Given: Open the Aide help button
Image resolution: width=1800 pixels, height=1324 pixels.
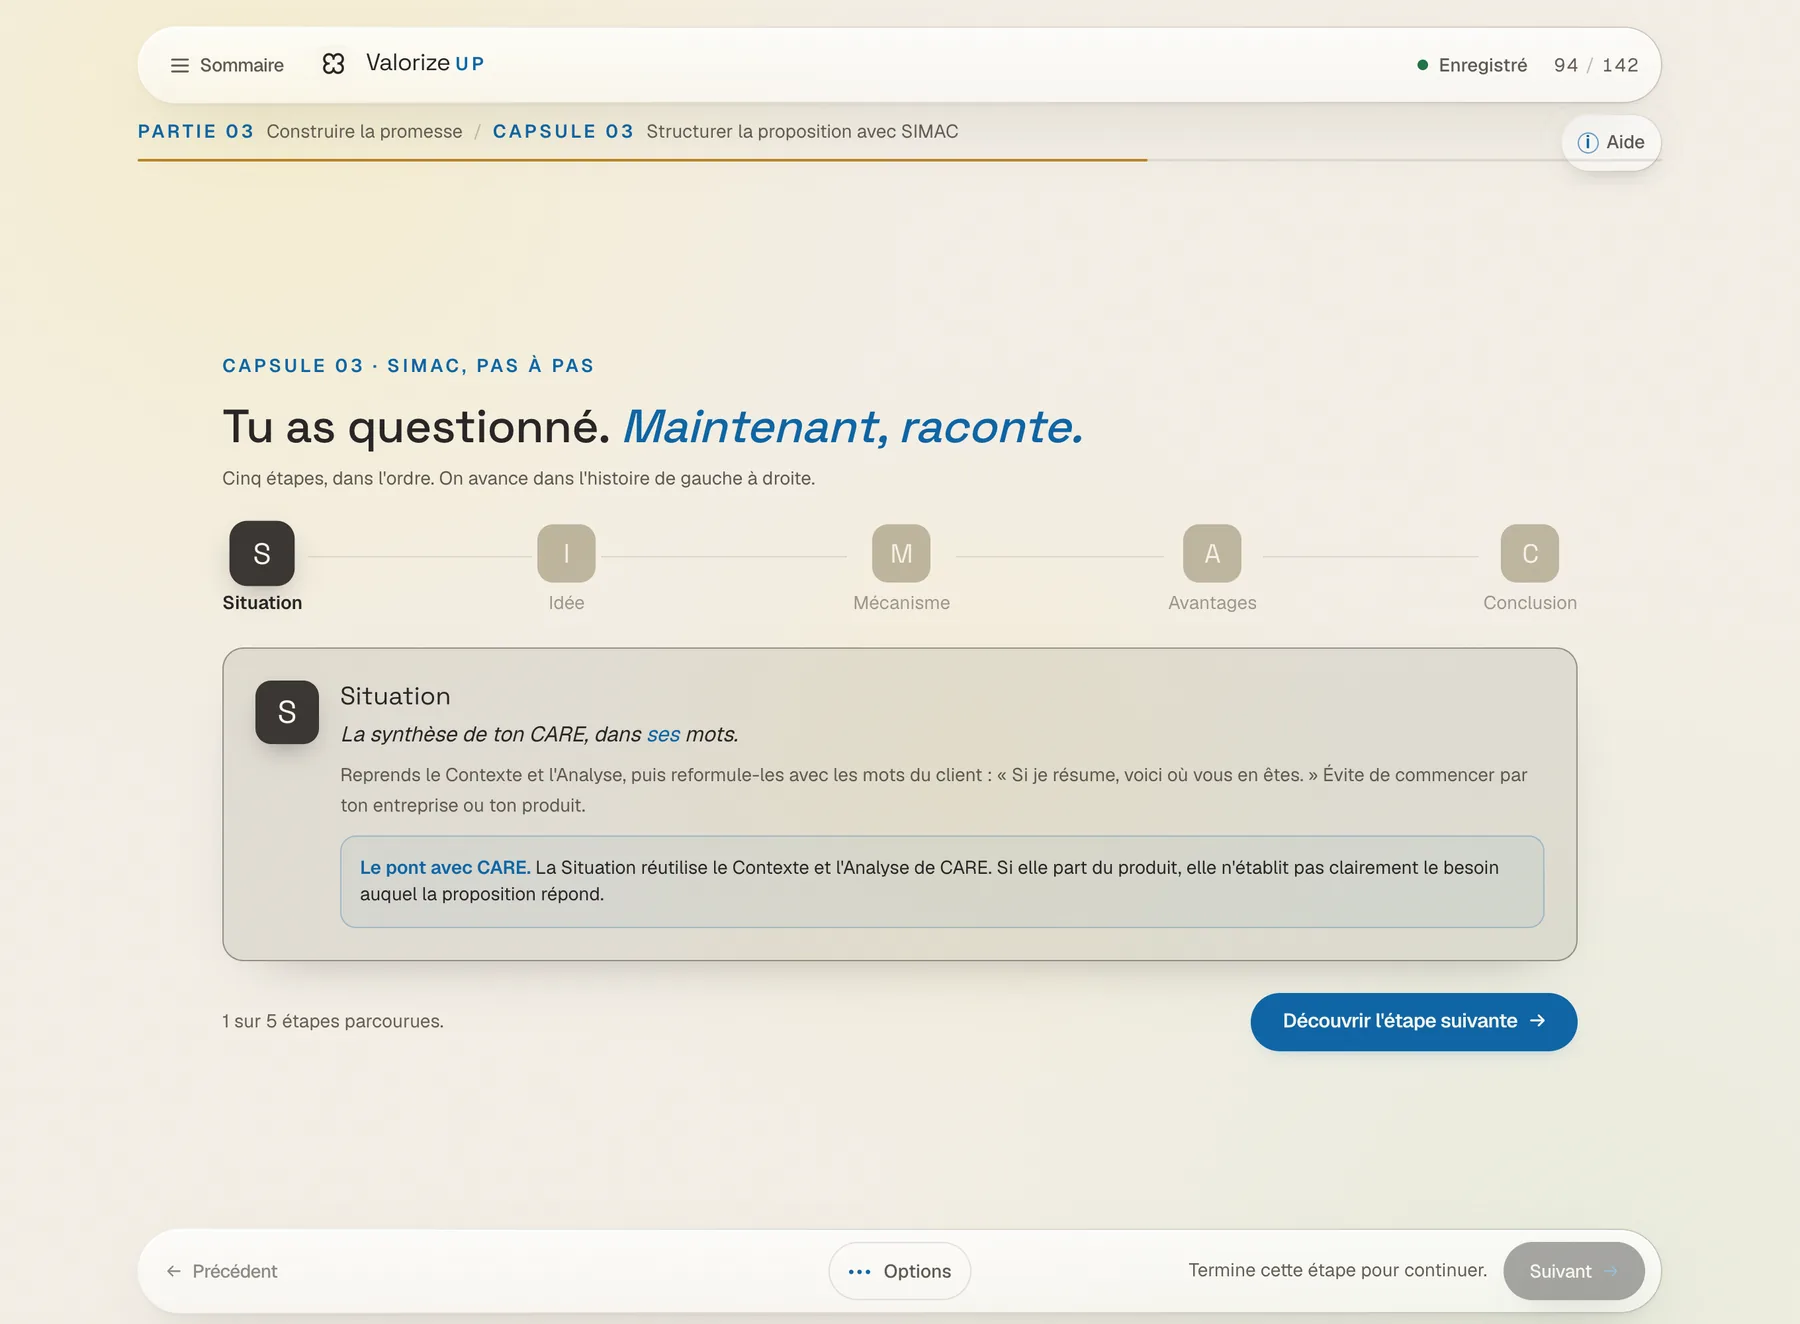Looking at the screenshot, I should [1611, 142].
